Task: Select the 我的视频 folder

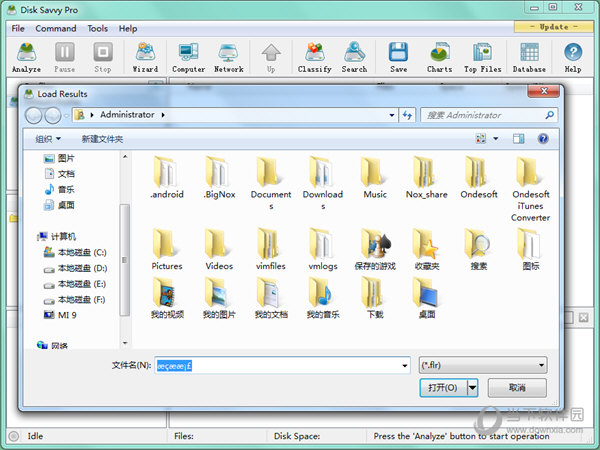Action: click(167, 298)
